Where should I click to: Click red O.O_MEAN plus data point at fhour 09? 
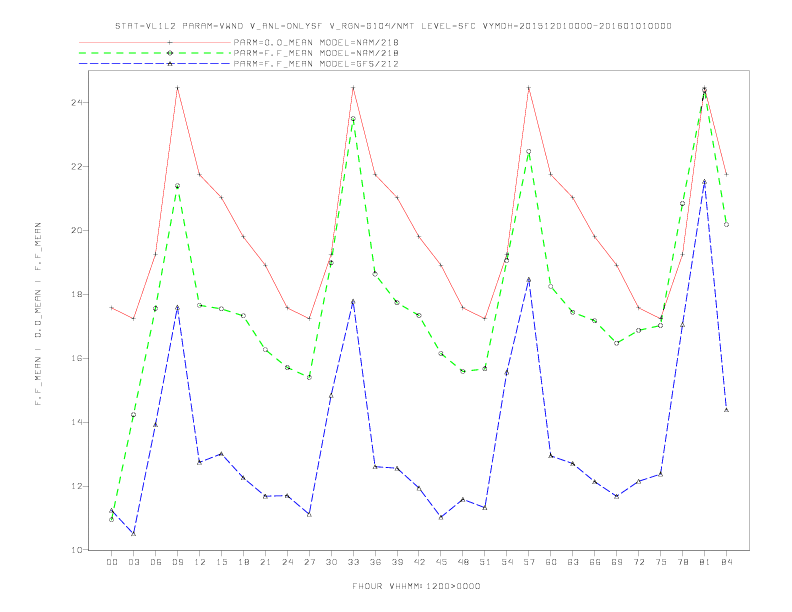click(177, 88)
